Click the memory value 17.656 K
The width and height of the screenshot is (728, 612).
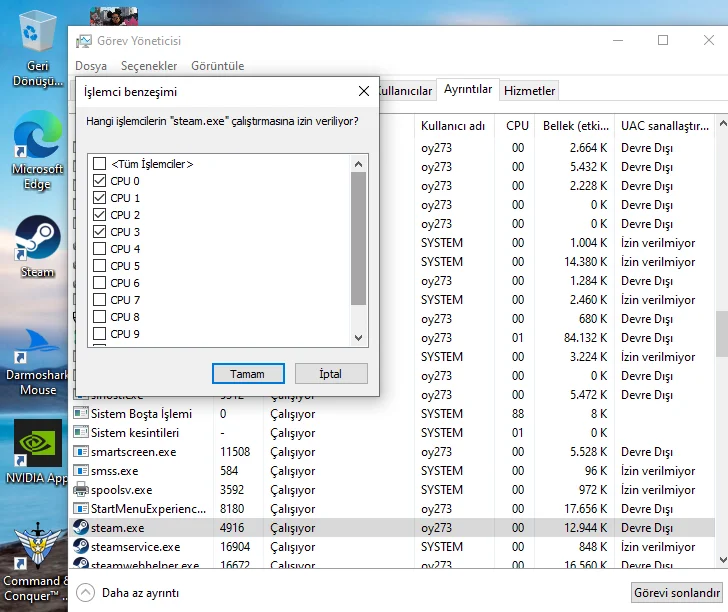[585, 508]
